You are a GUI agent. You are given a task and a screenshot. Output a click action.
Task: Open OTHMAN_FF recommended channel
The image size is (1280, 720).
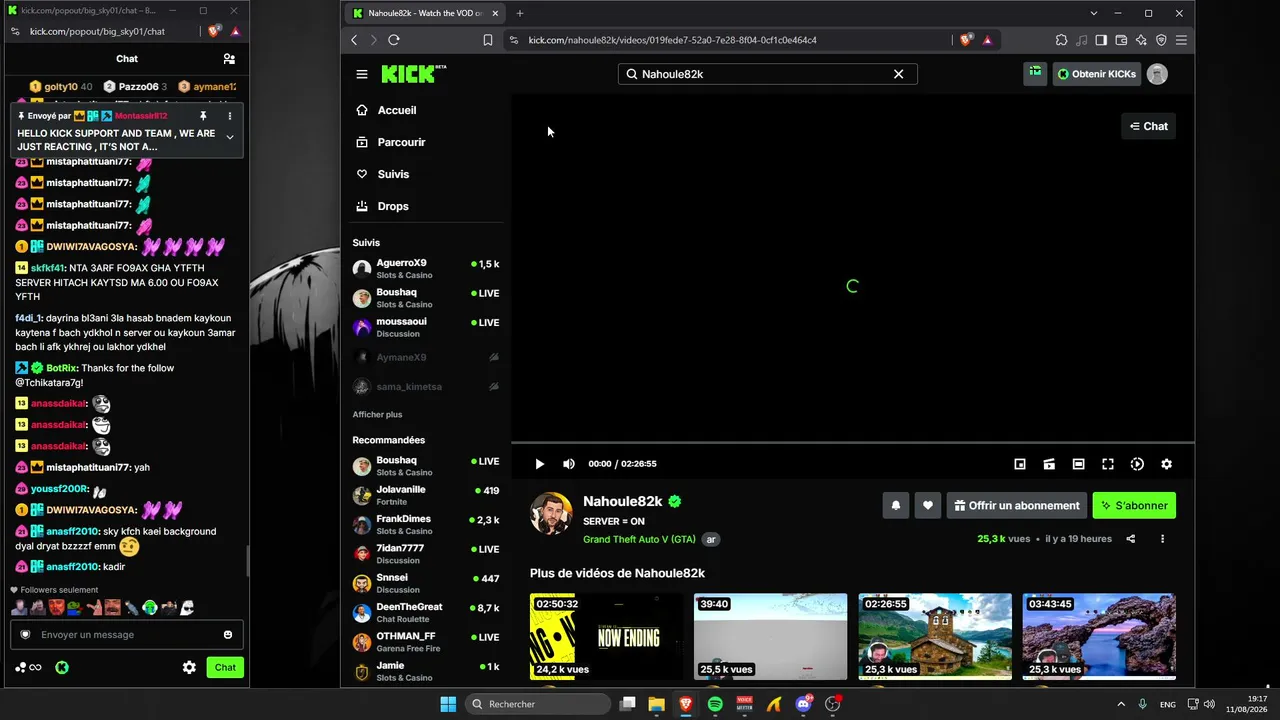(426, 641)
